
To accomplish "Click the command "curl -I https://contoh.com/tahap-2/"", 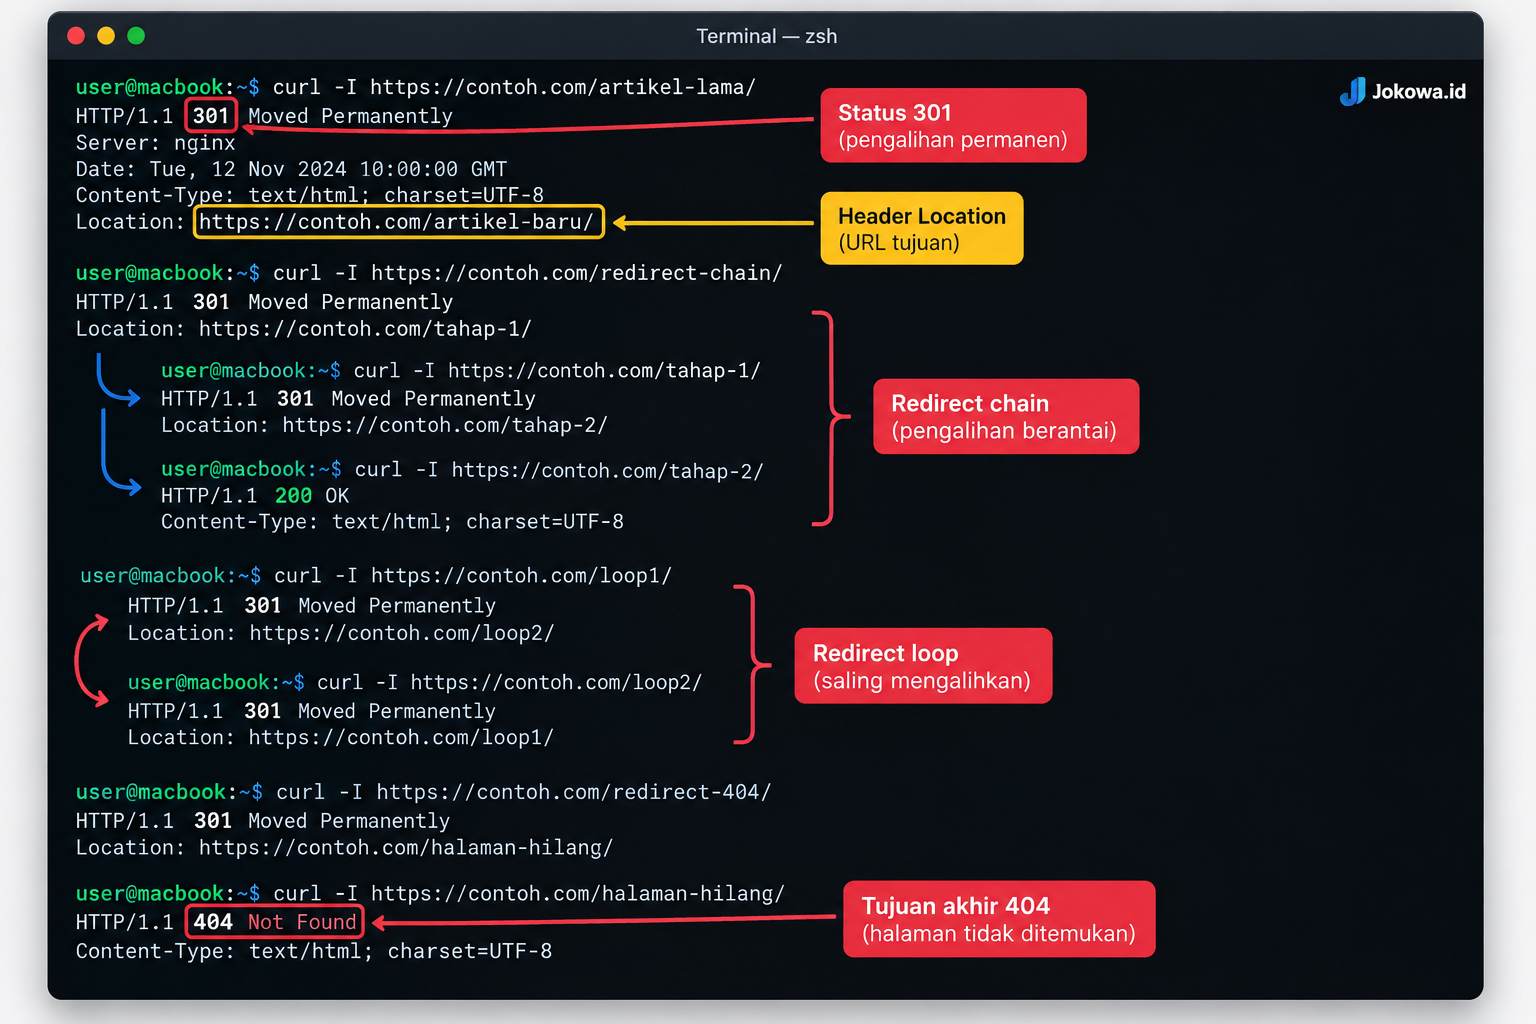I will pyautogui.click(x=559, y=470).
